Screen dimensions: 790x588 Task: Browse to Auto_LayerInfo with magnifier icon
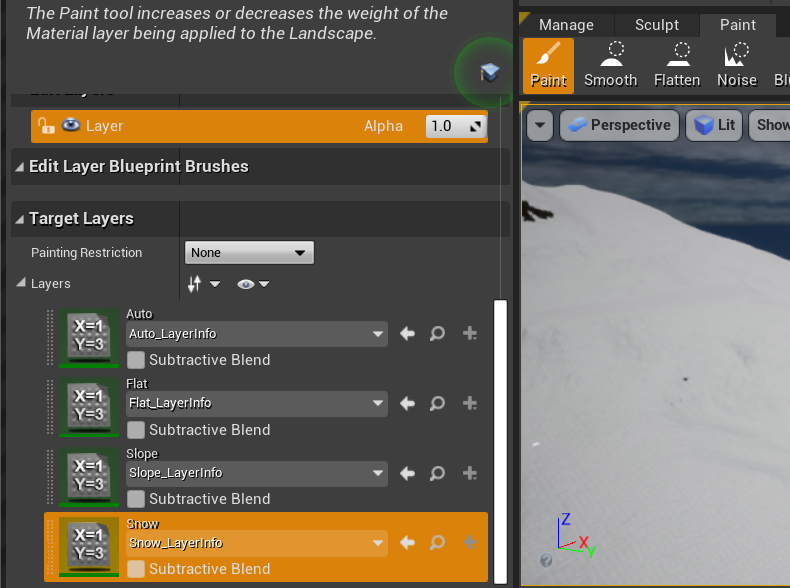tap(437, 334)
